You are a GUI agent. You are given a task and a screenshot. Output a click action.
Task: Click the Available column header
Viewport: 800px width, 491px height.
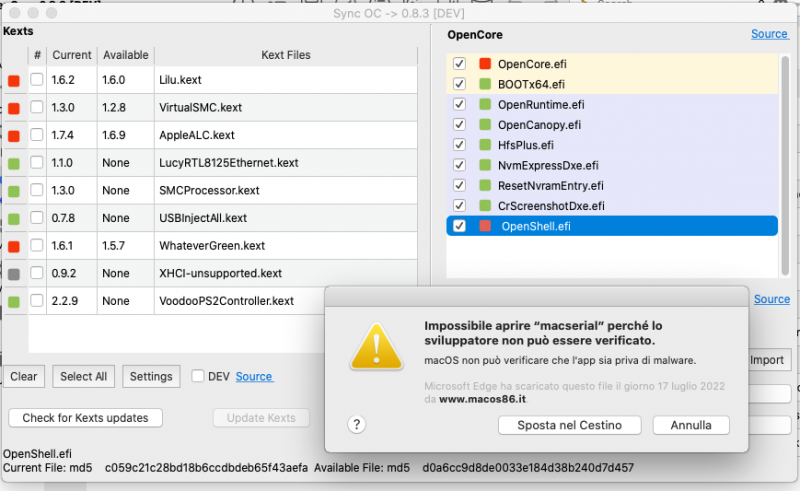click(126, 55)
